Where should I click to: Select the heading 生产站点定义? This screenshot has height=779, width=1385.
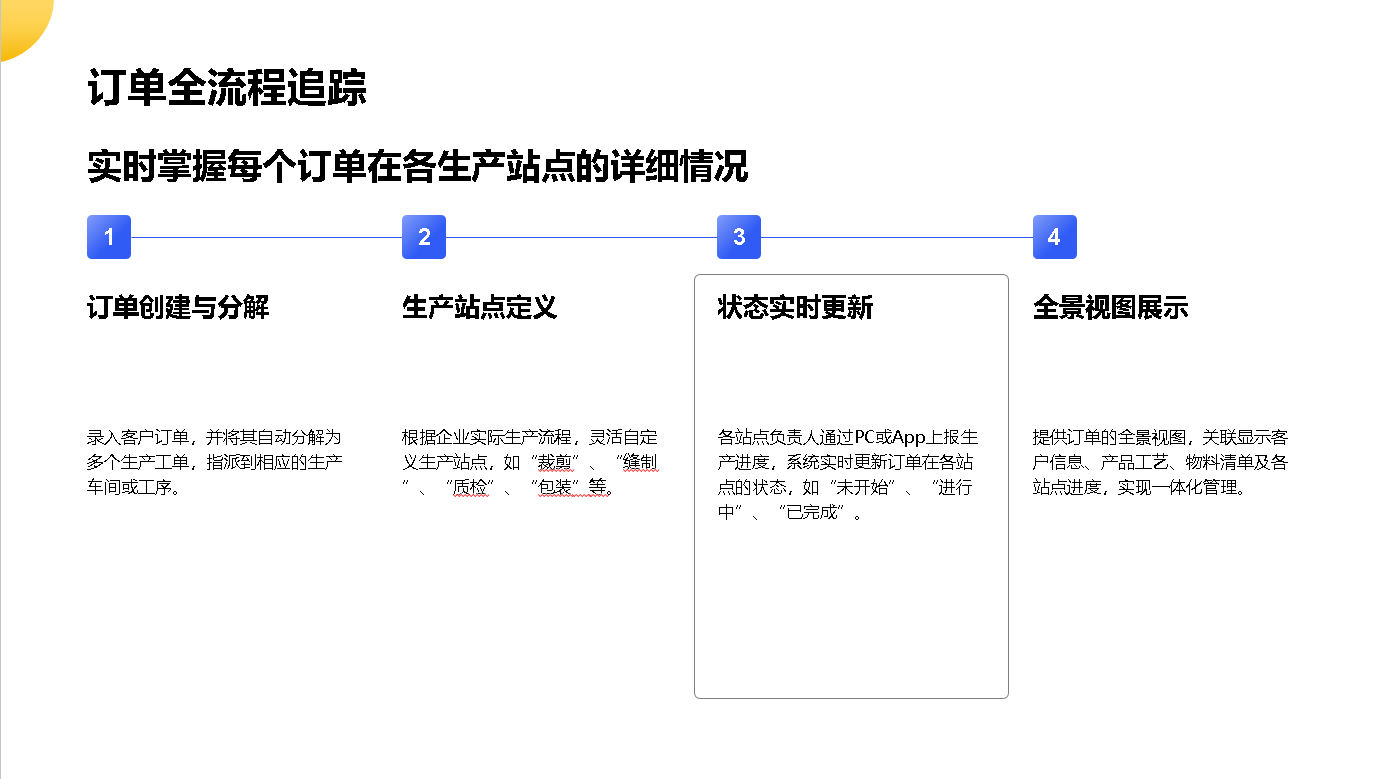tap(479, 307)
